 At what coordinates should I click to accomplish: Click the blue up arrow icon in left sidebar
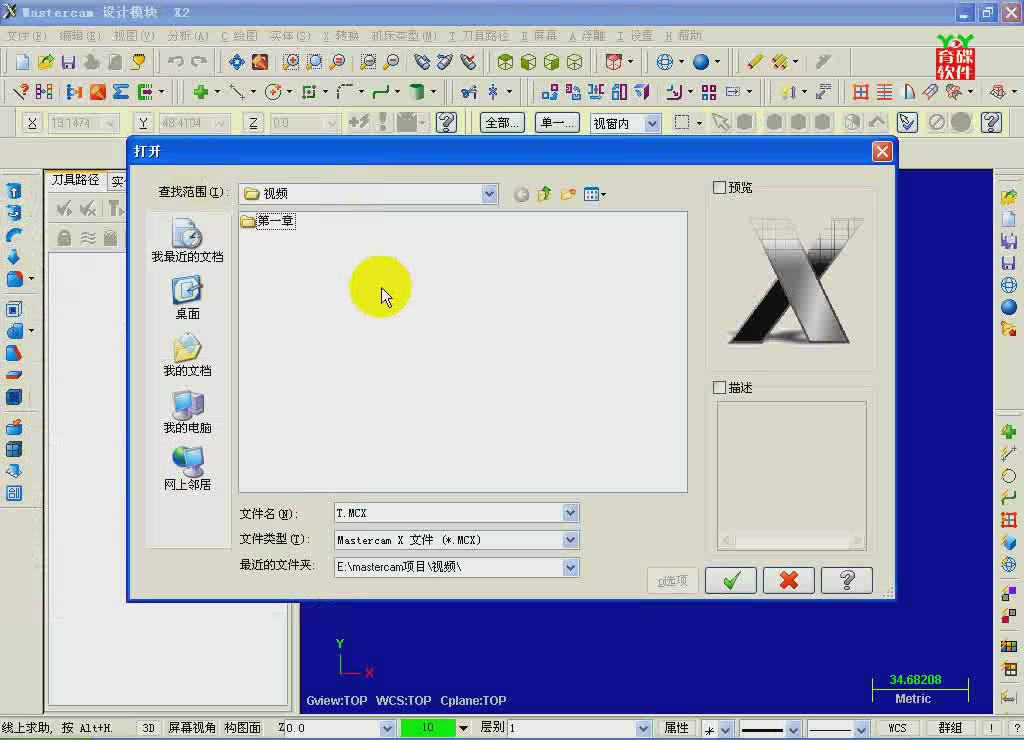14,191
